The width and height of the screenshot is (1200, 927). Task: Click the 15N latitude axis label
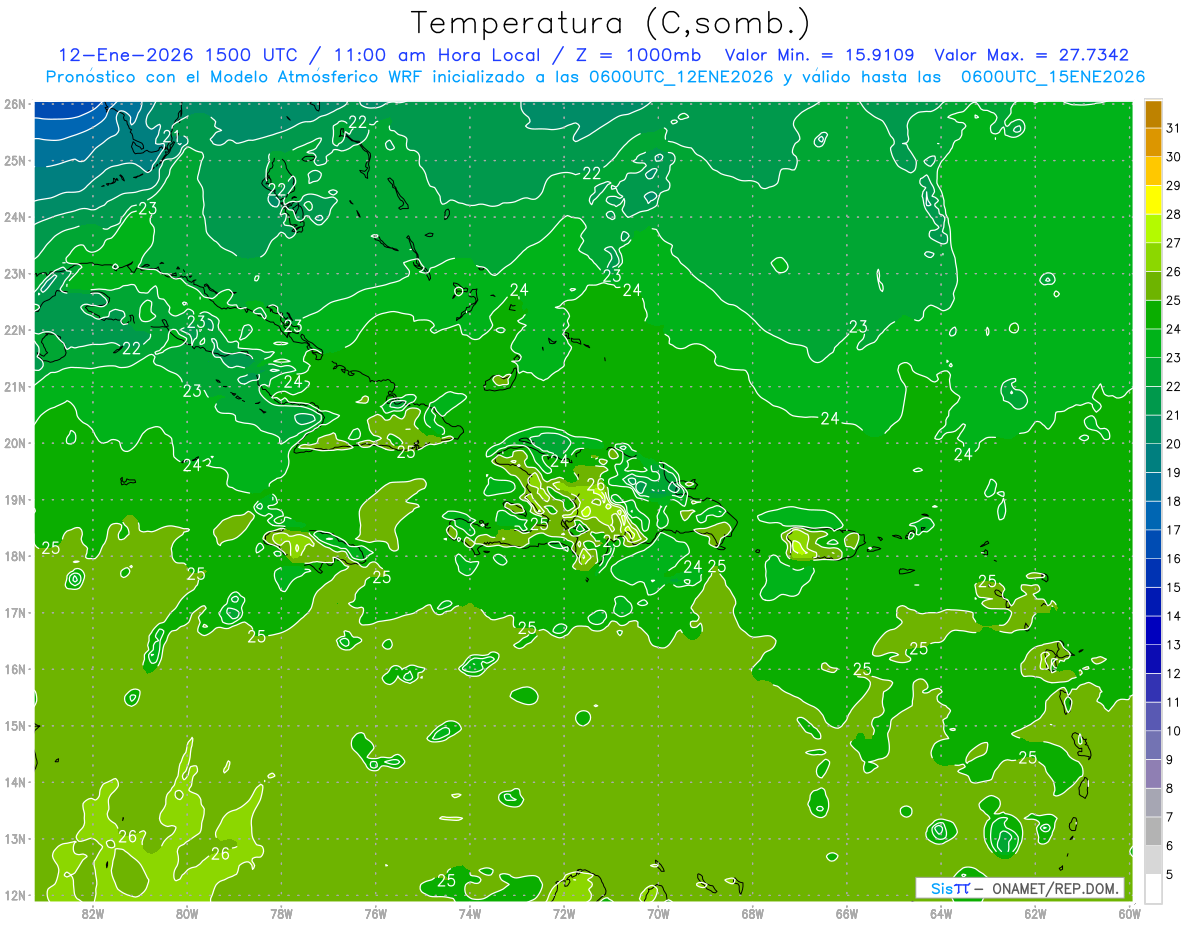coord(14,726)
